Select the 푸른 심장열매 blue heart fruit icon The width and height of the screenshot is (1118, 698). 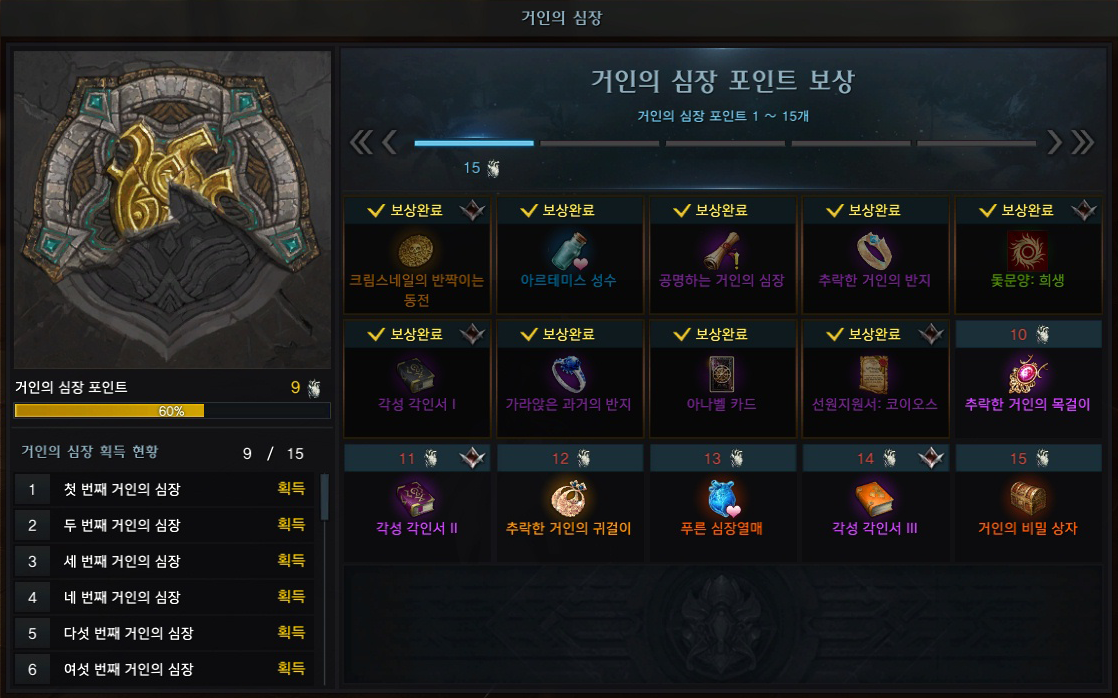[722, 498]
